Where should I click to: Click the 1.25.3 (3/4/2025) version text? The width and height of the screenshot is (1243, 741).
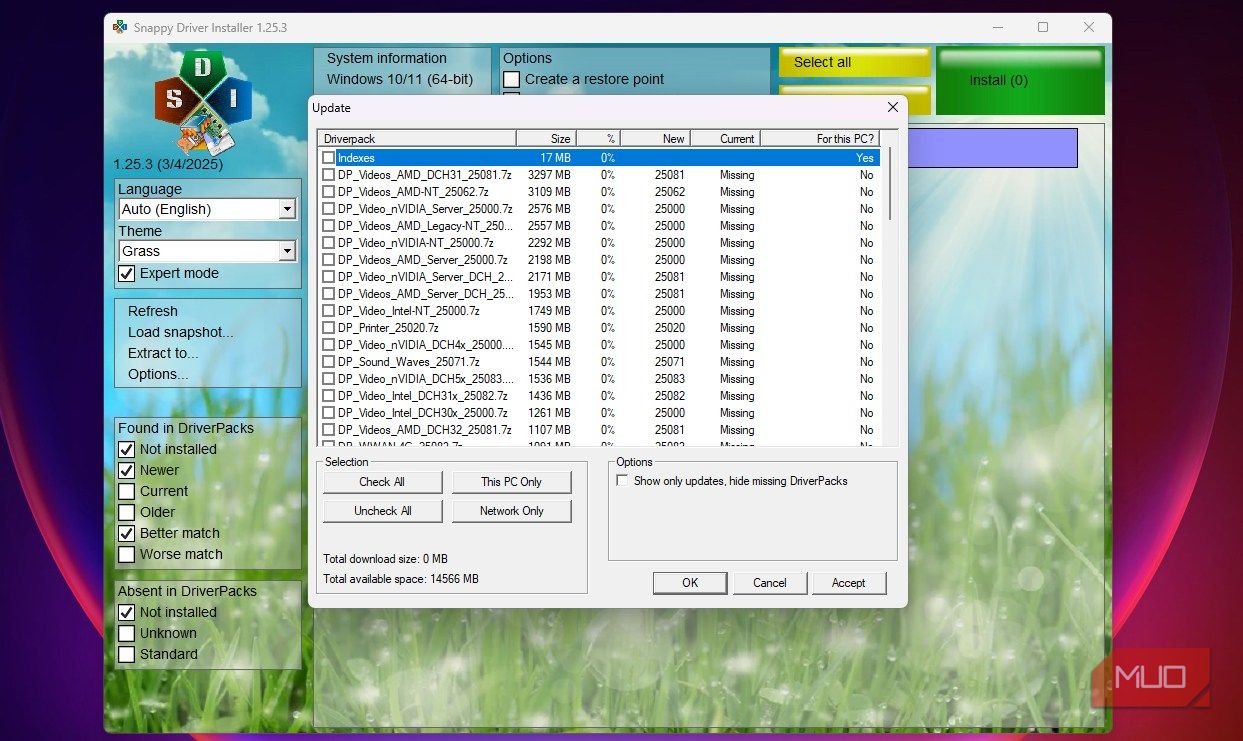click(x=168, y=164)
